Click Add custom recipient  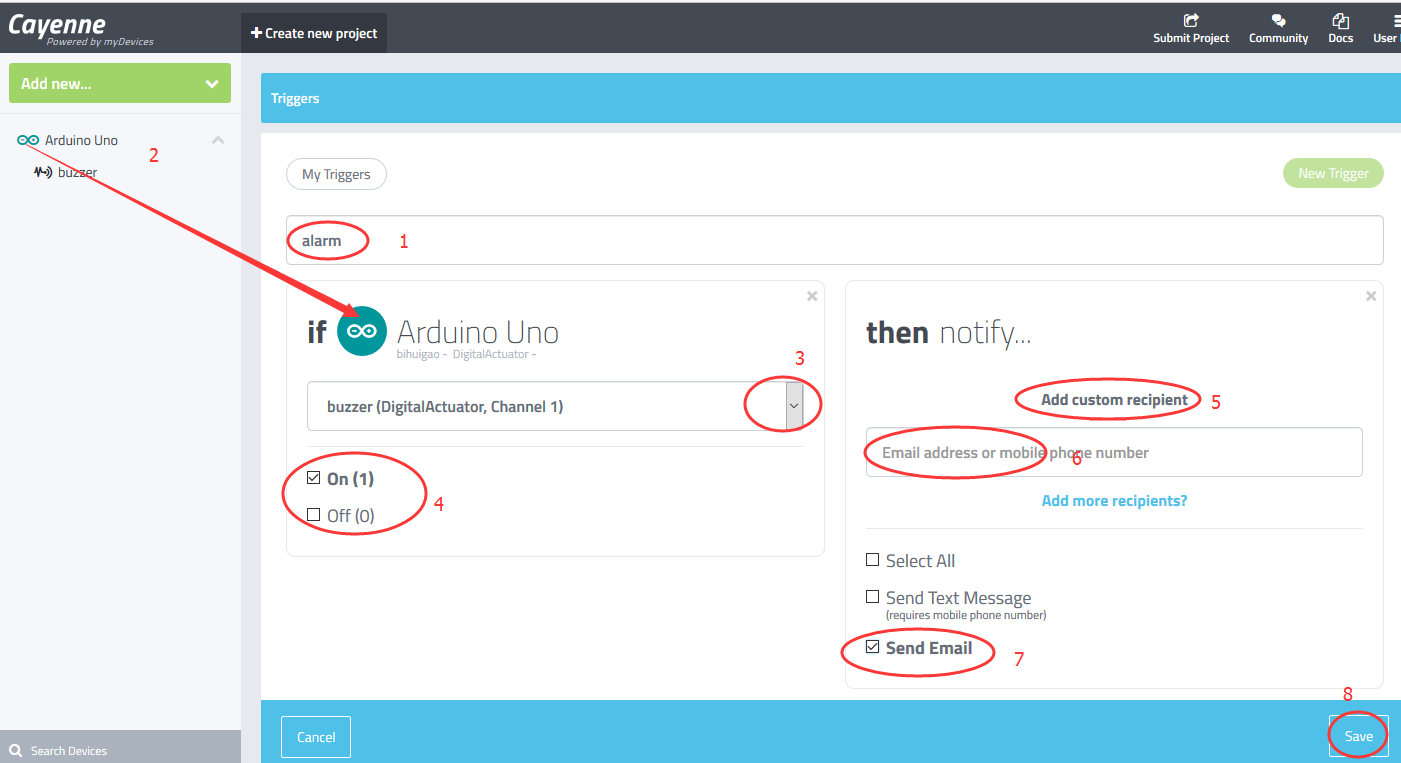pyautogui.click(x=1114, y=399)
